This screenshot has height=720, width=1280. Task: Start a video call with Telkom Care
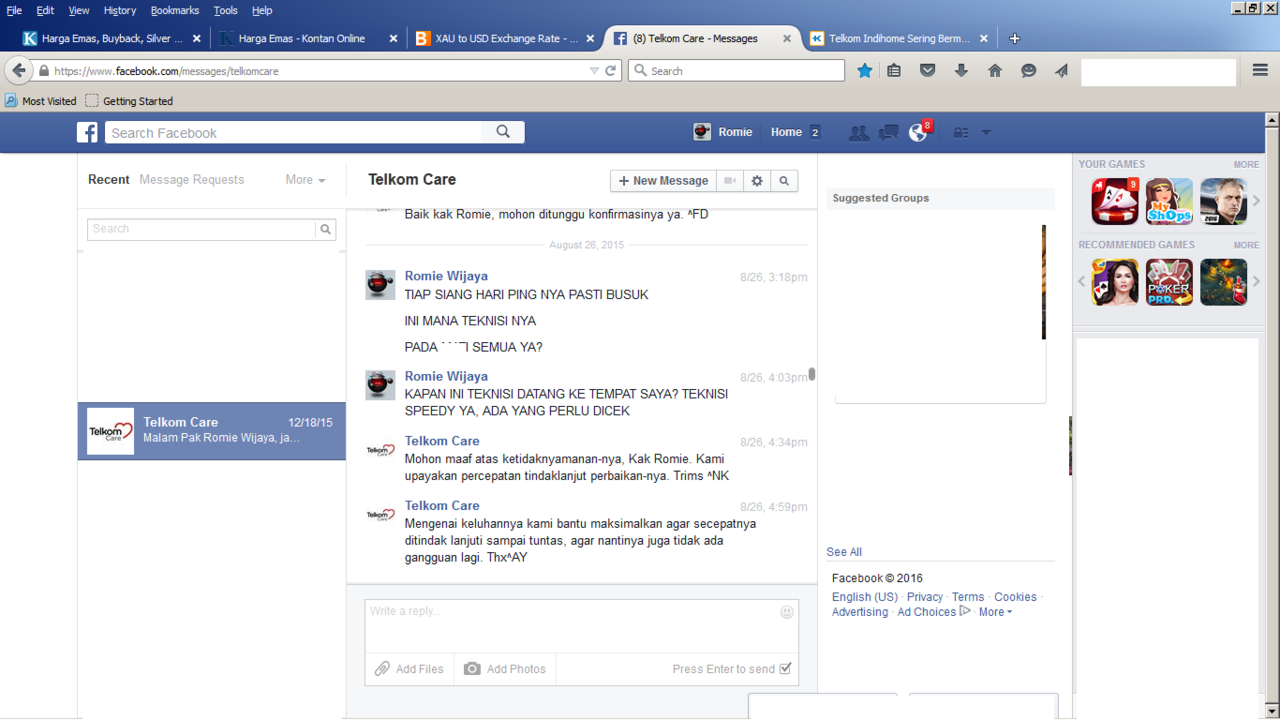pos(730,181)
